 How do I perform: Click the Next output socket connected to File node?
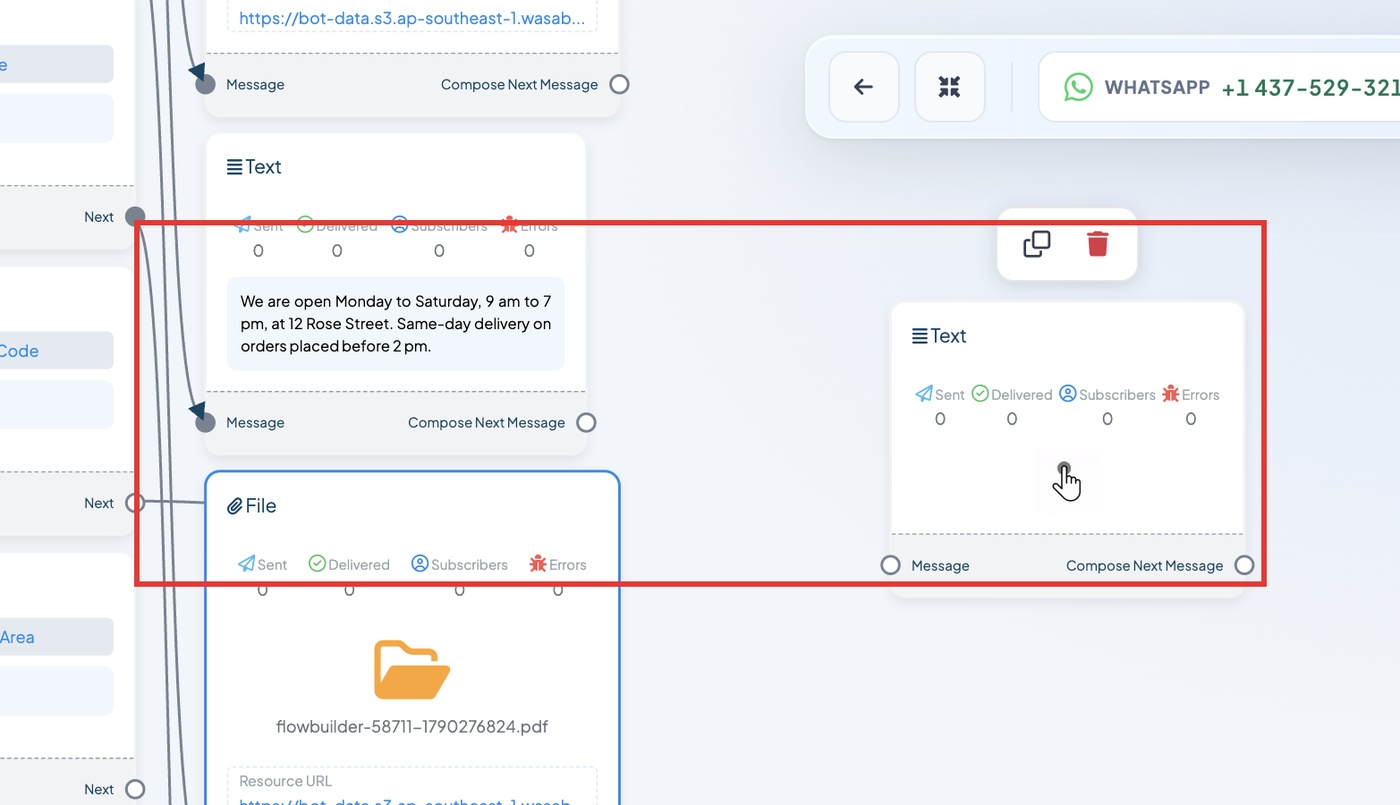(x=135, y=503)
